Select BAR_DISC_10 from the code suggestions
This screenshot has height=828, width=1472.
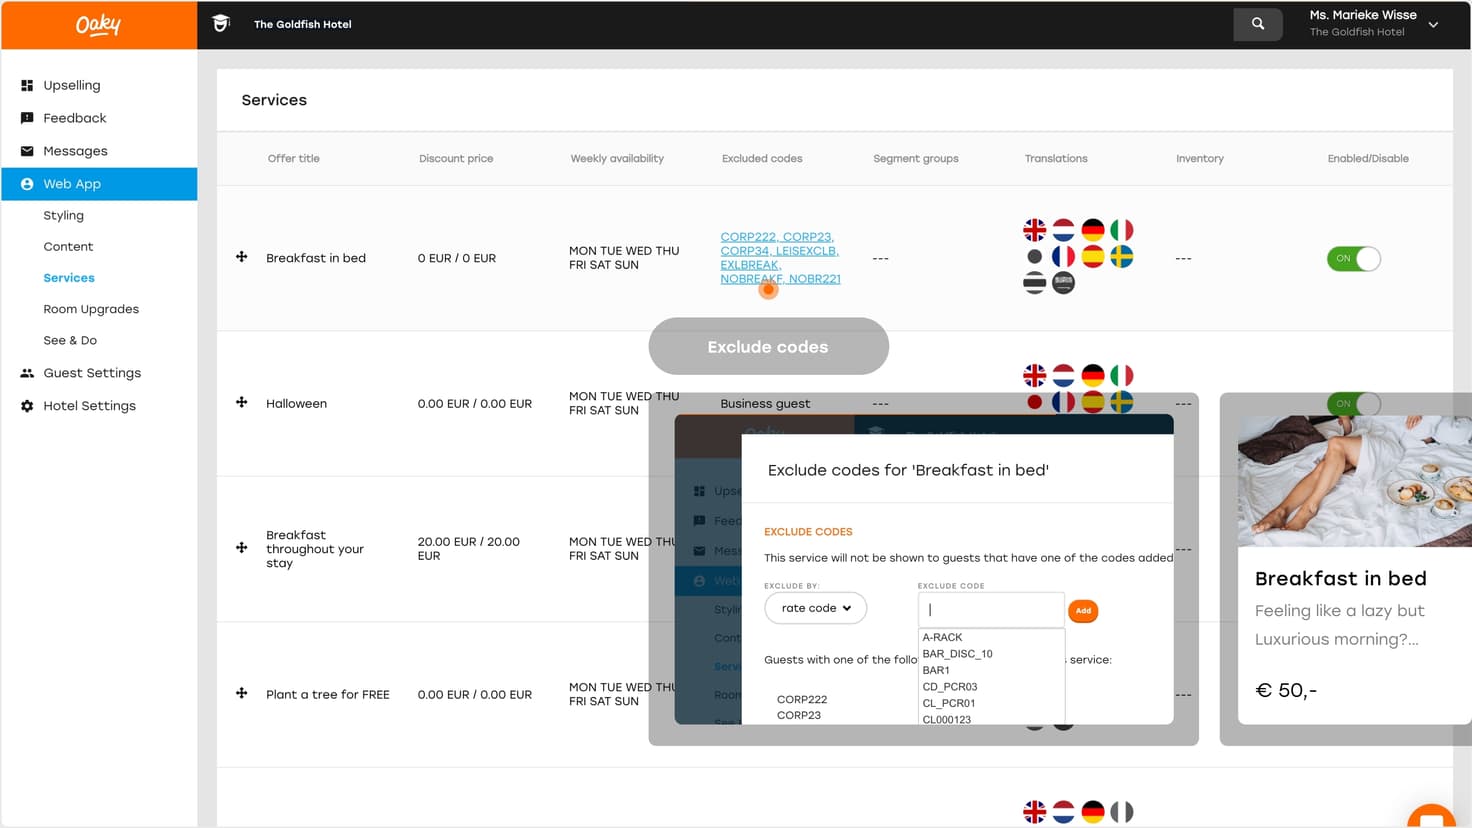click(x=957, y=654)
